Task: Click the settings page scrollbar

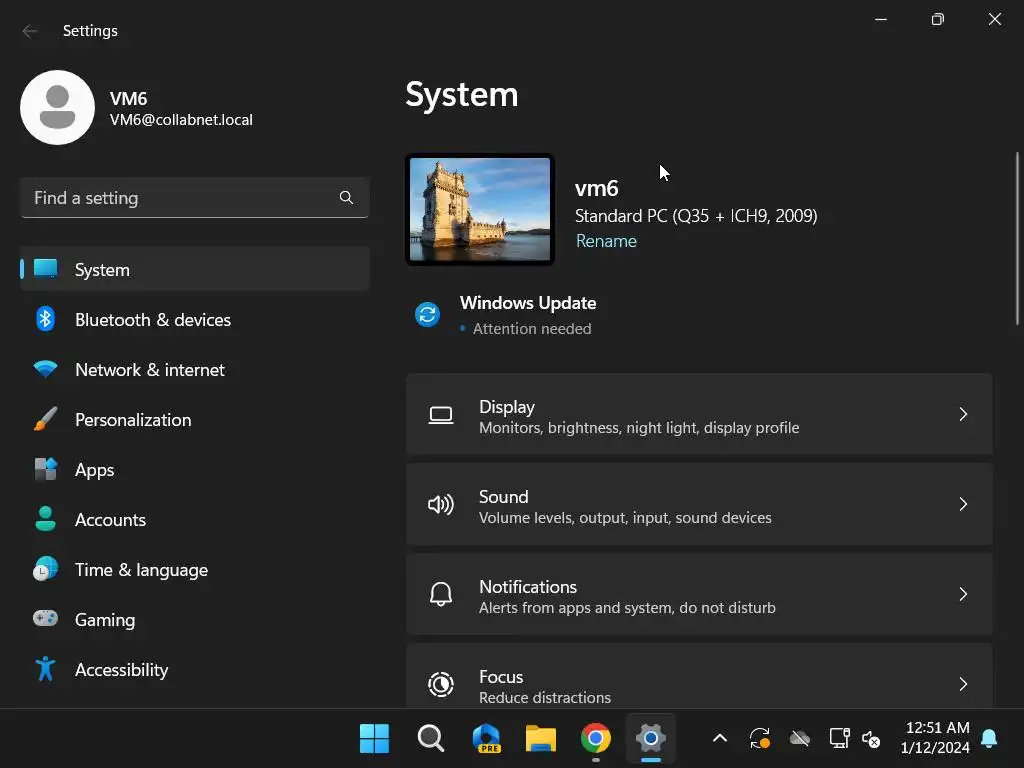Action: pyautogui.click(x=1017, y=238)
